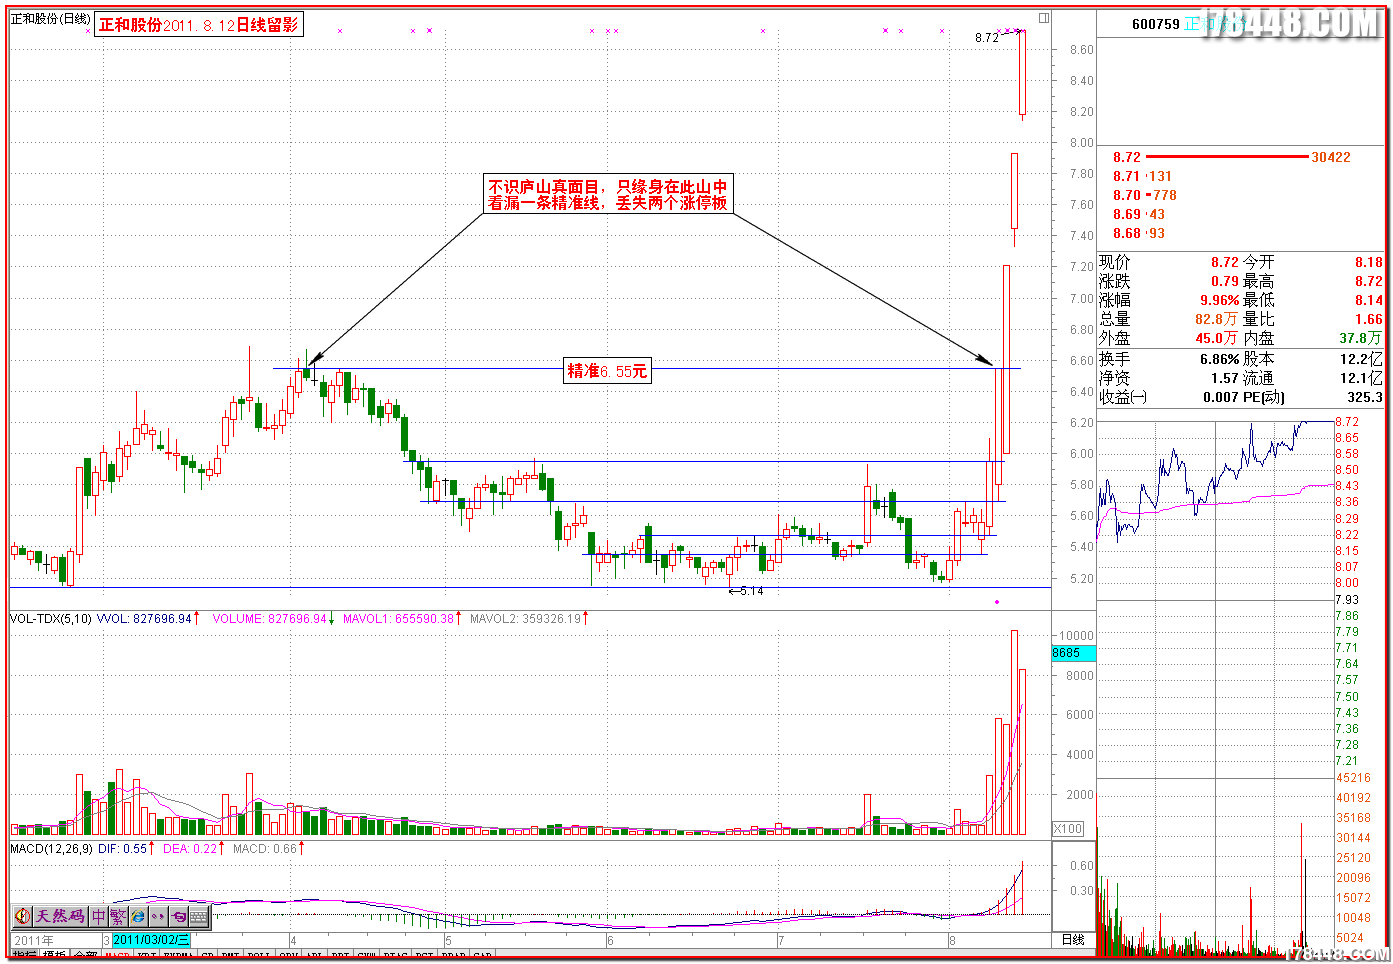Click the cyan 8685 volume readout
1393x964 pixels.
tap(1074, 653)
